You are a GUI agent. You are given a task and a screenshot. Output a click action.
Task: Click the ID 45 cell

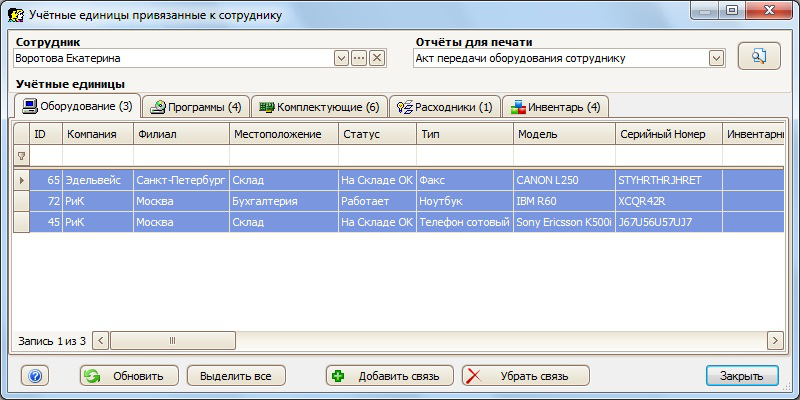tap(46, 222)
